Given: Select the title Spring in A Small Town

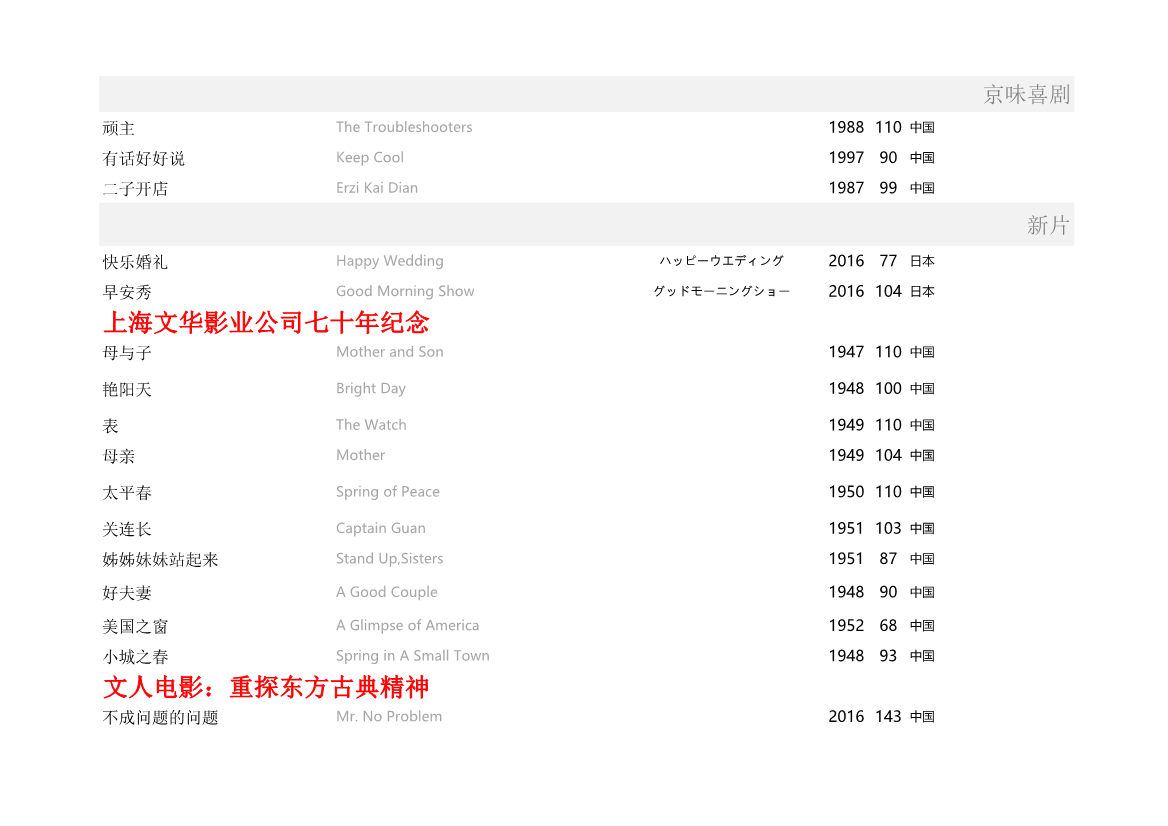Looking at the screenshot, I should click(x=413, y=656).
